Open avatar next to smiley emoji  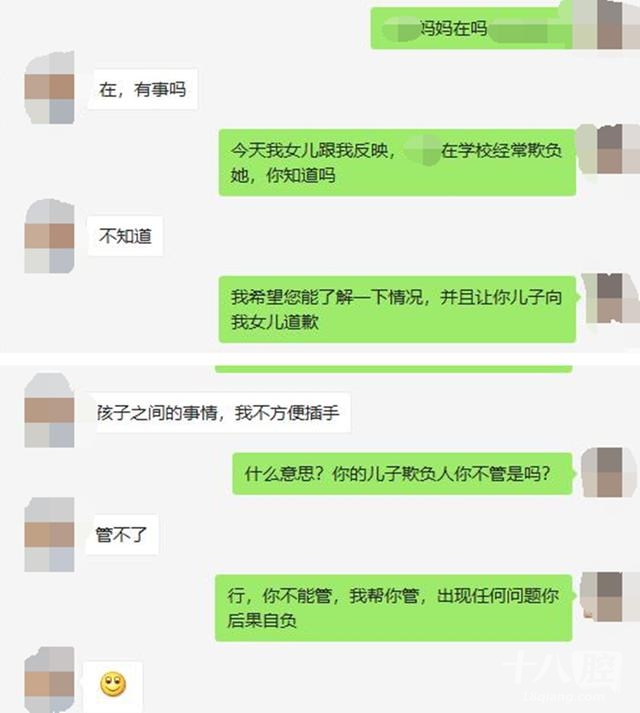pyautogui.click(x=50, y=680)
